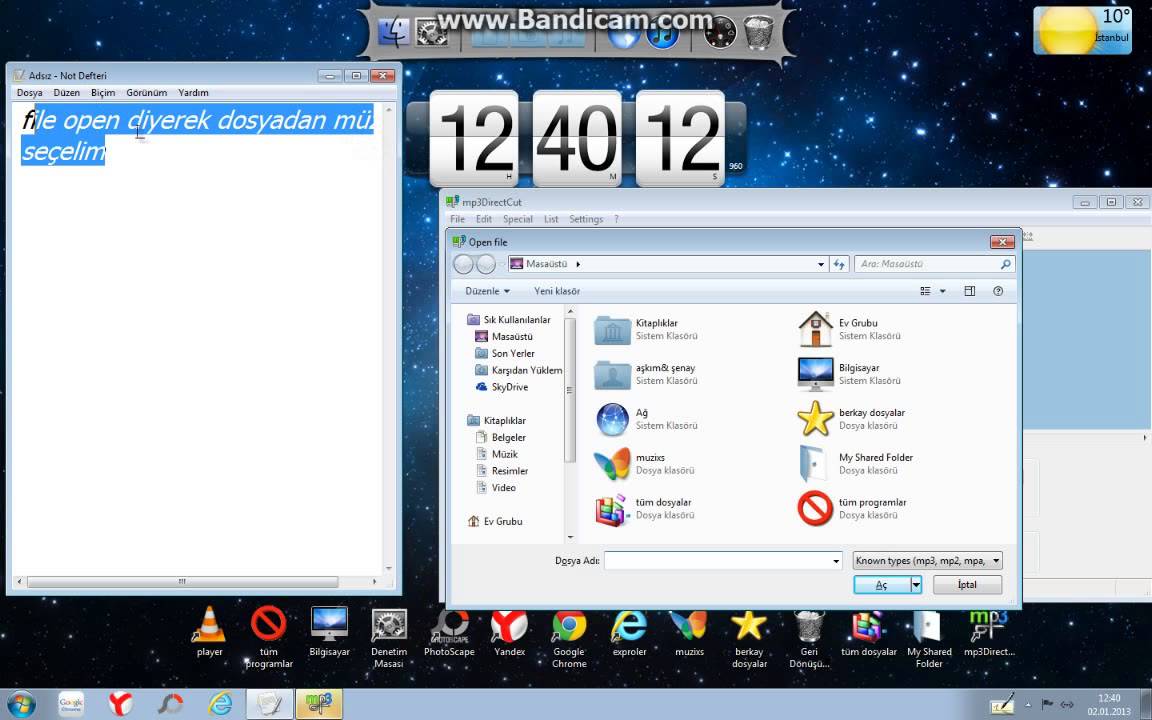Launch Google Chrome desktop shortcut

point(569,638)
